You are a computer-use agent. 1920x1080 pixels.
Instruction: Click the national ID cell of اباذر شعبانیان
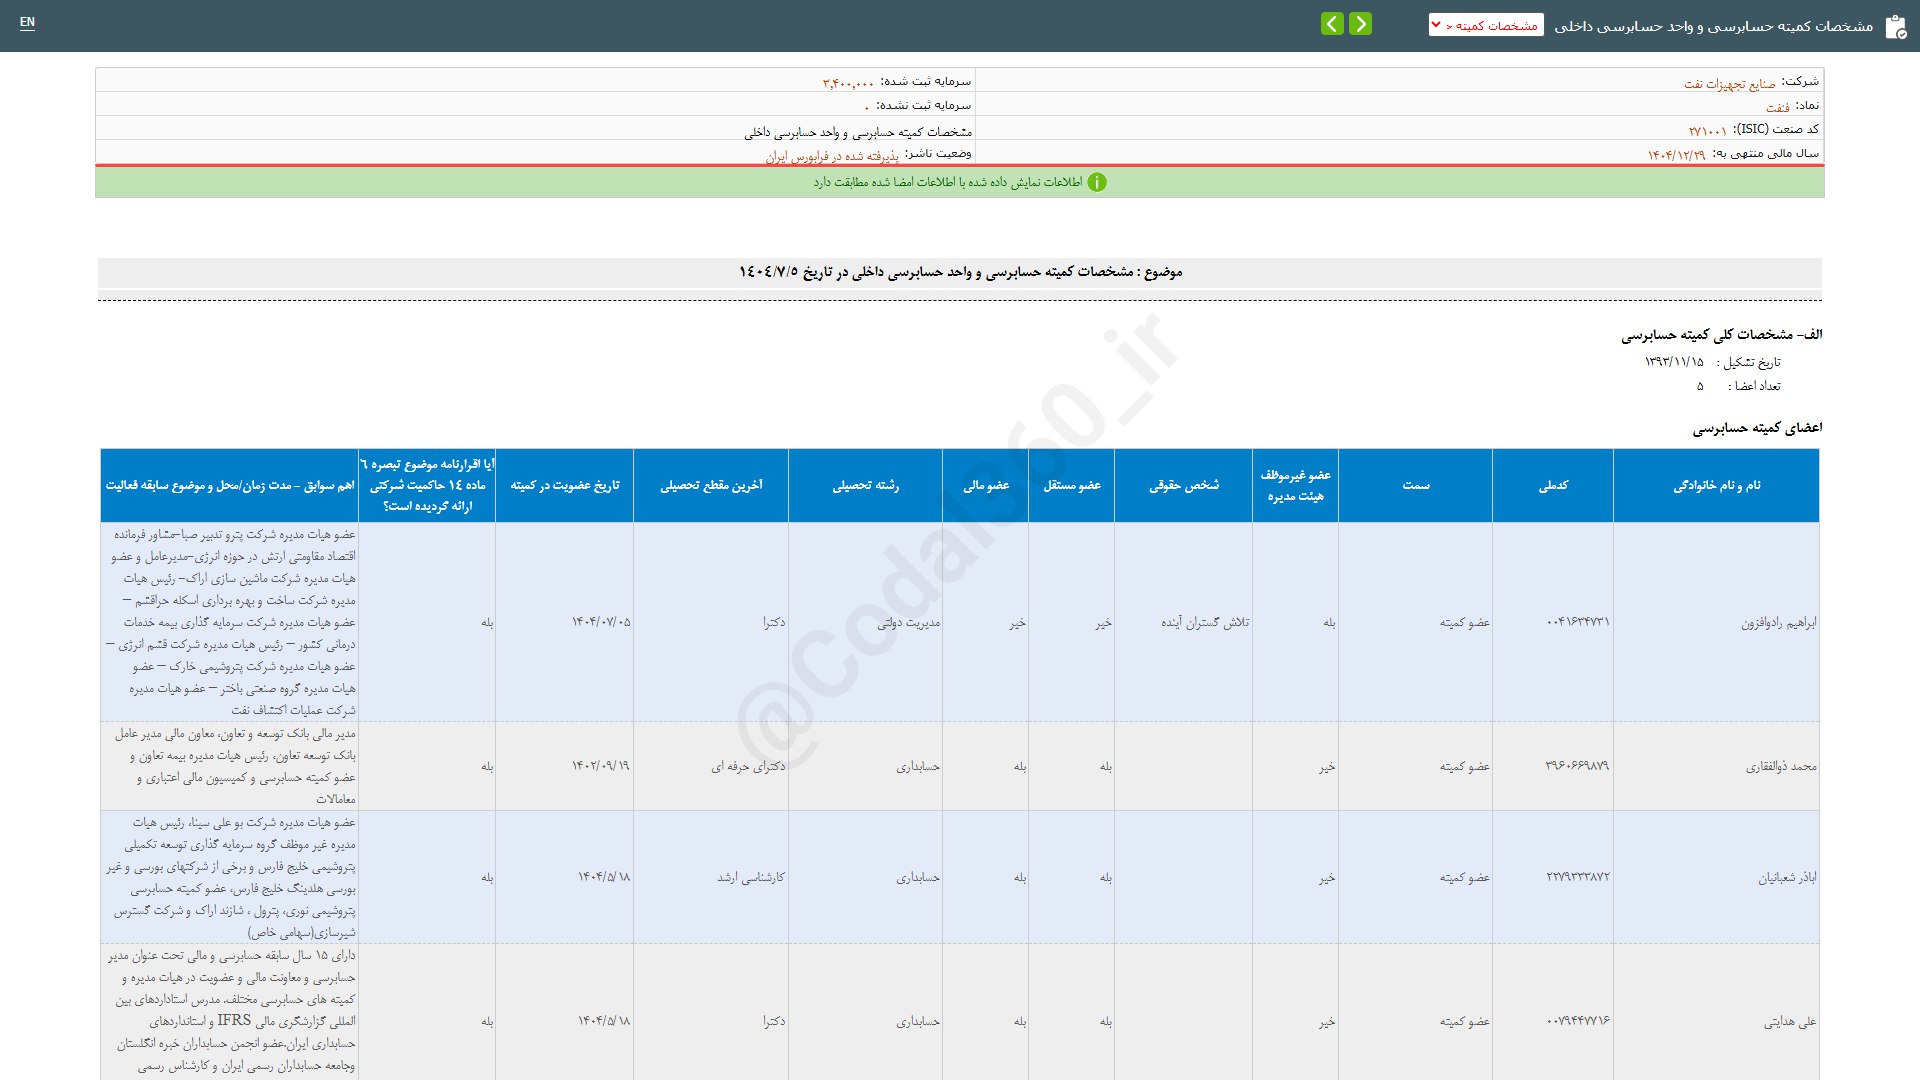[1577, 877]
